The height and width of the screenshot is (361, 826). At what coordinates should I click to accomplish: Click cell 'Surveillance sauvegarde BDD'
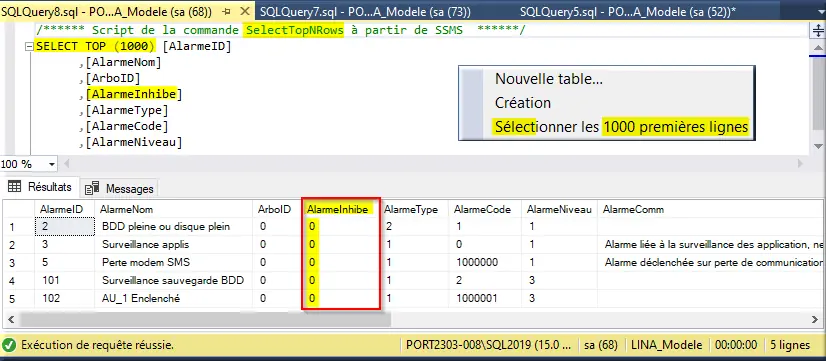pos(173,280)
